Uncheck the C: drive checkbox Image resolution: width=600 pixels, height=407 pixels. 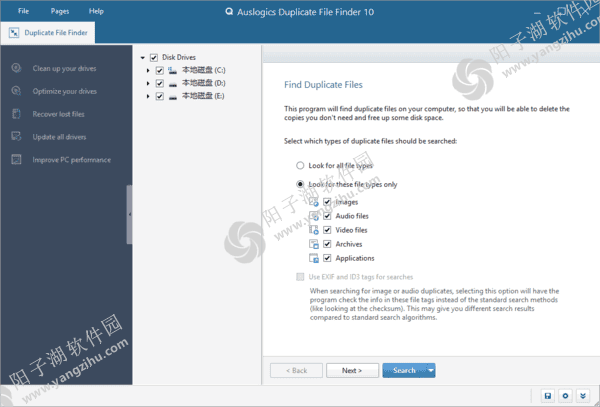tap(160, 70)
